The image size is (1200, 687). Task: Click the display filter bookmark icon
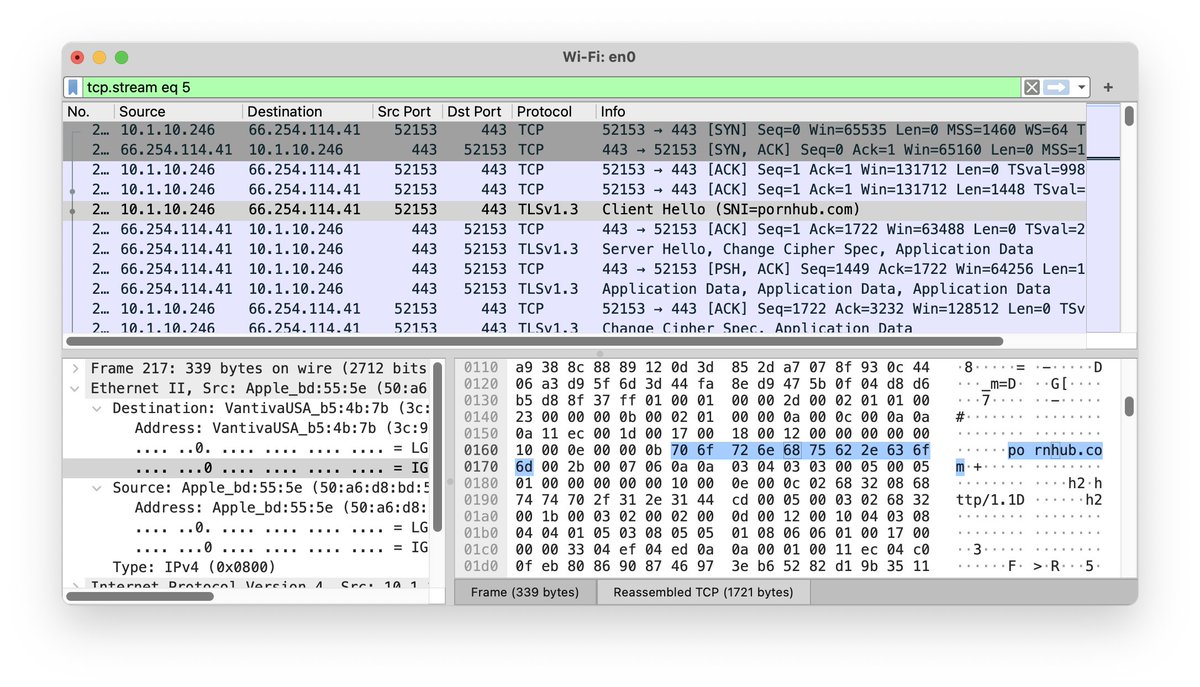tap(74, 87)
